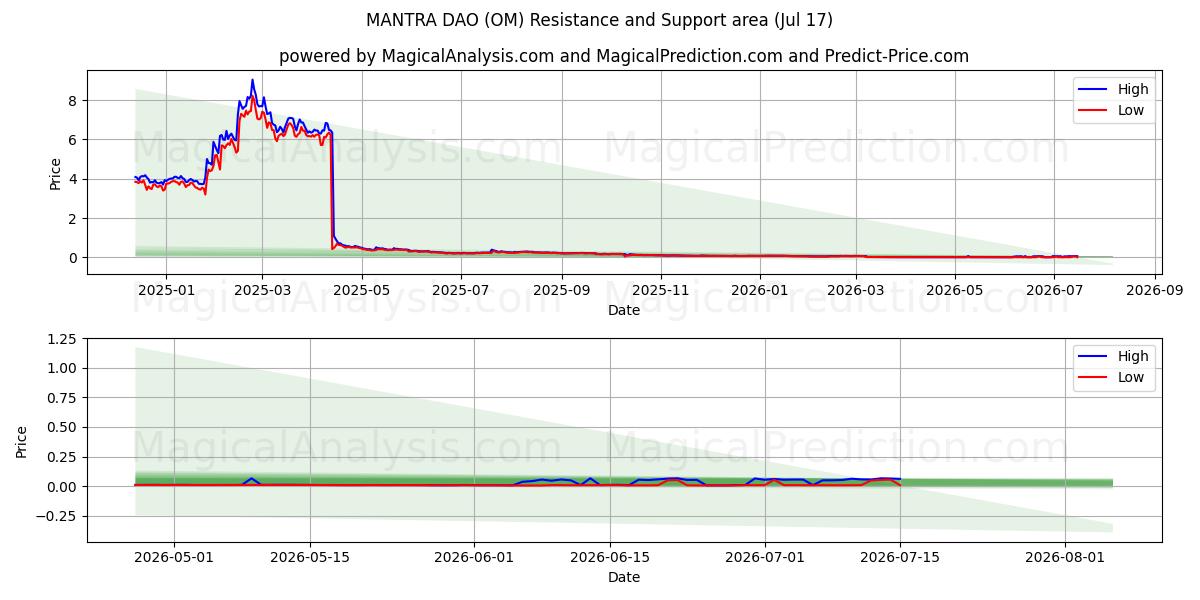Click the '2026-01' date tick label

coord(760,290)
